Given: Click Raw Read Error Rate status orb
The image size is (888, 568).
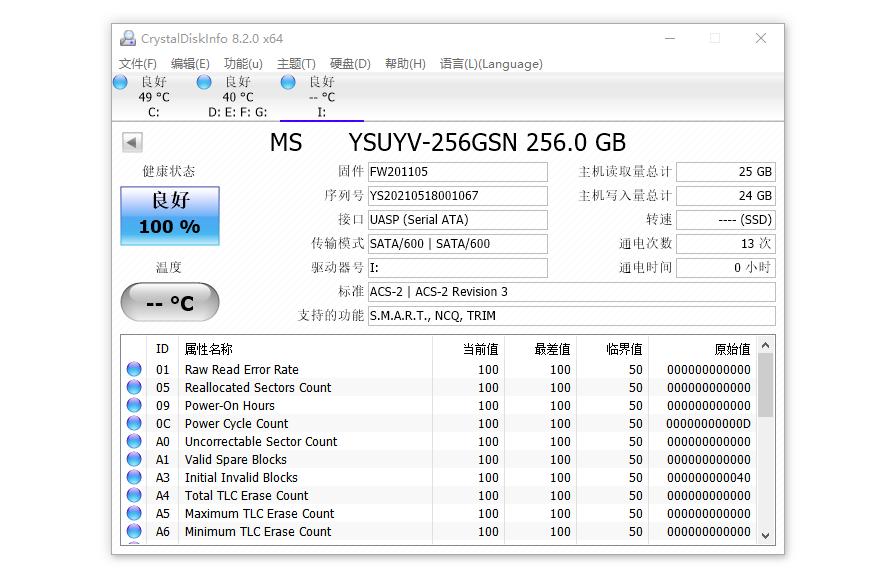Looking at the screenshot, I should click(134, 370).
